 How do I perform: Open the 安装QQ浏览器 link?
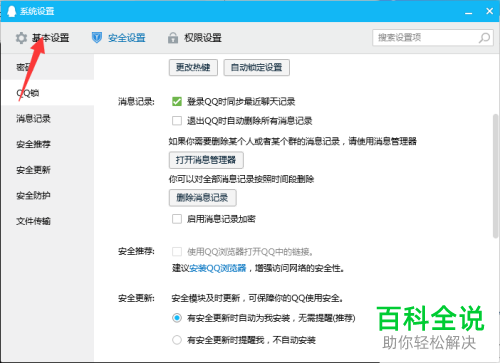[x=218, y=268]
